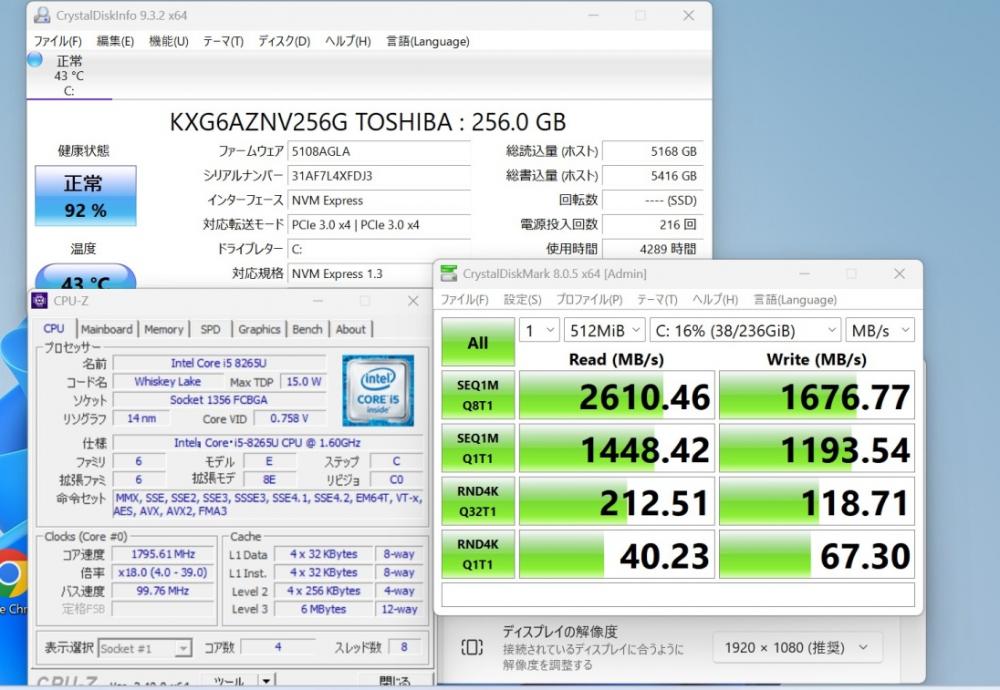Click the 正常 92 % health status button
The width and height of the screenshot is (1000, 690).
coord(85,196)
